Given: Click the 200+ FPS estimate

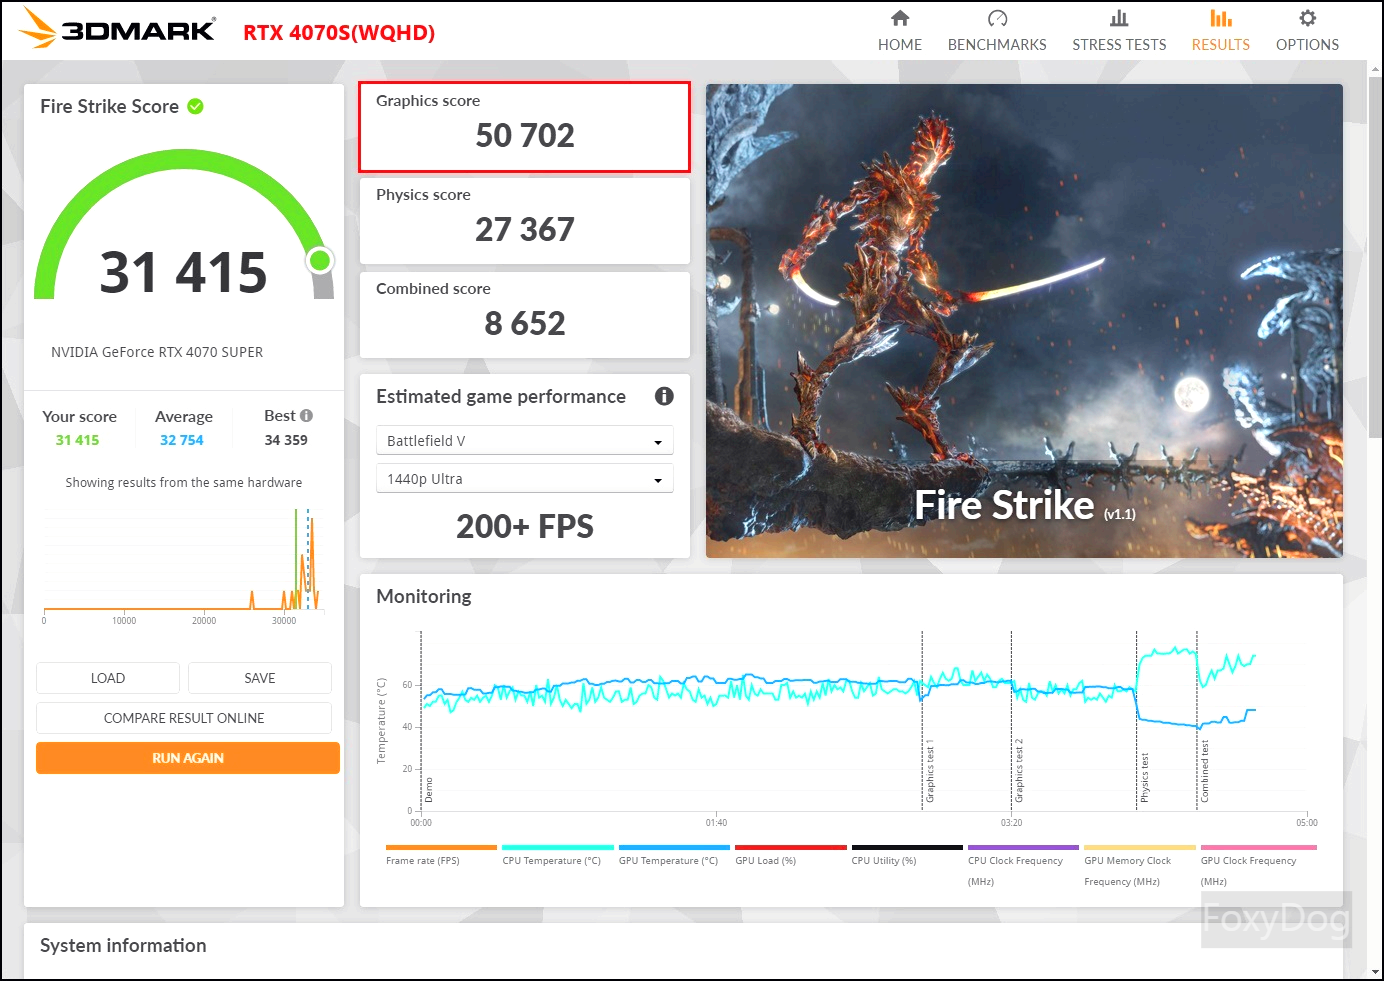Looking at the screenshot, I should (x=525, y=526).
